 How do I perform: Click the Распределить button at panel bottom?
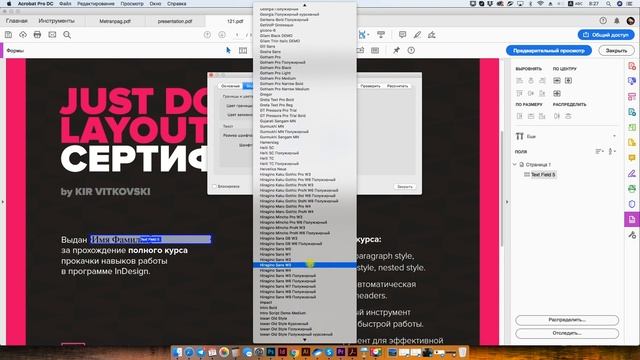pyautogui.click(x=567, y=320)
